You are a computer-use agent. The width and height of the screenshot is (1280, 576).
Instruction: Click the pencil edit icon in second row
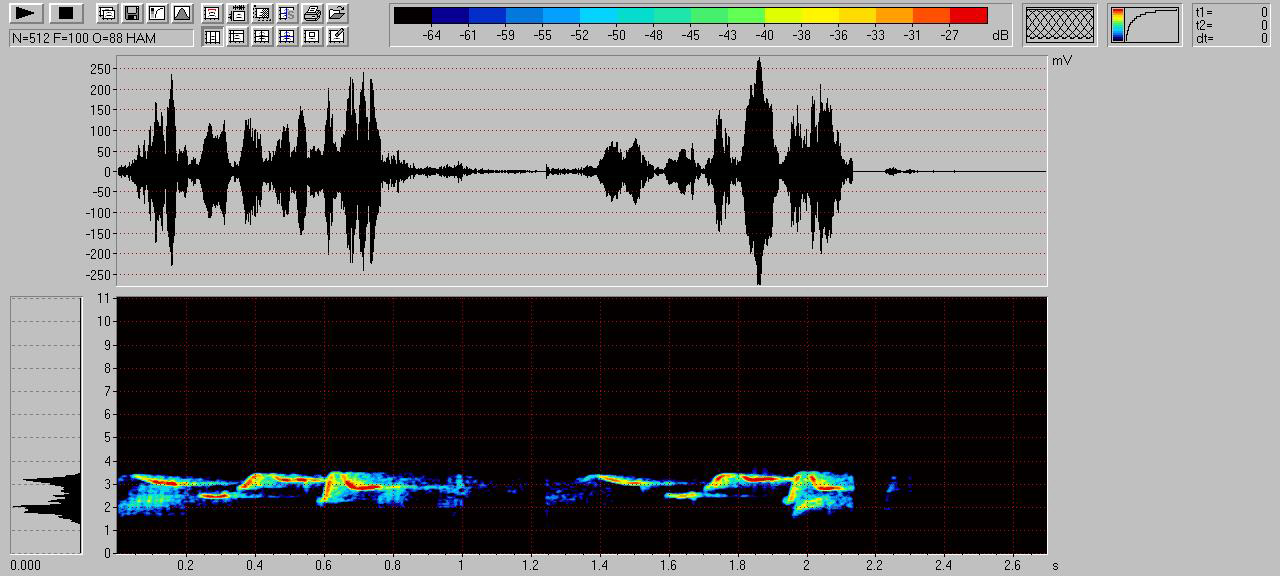click(x=337, y=37)
